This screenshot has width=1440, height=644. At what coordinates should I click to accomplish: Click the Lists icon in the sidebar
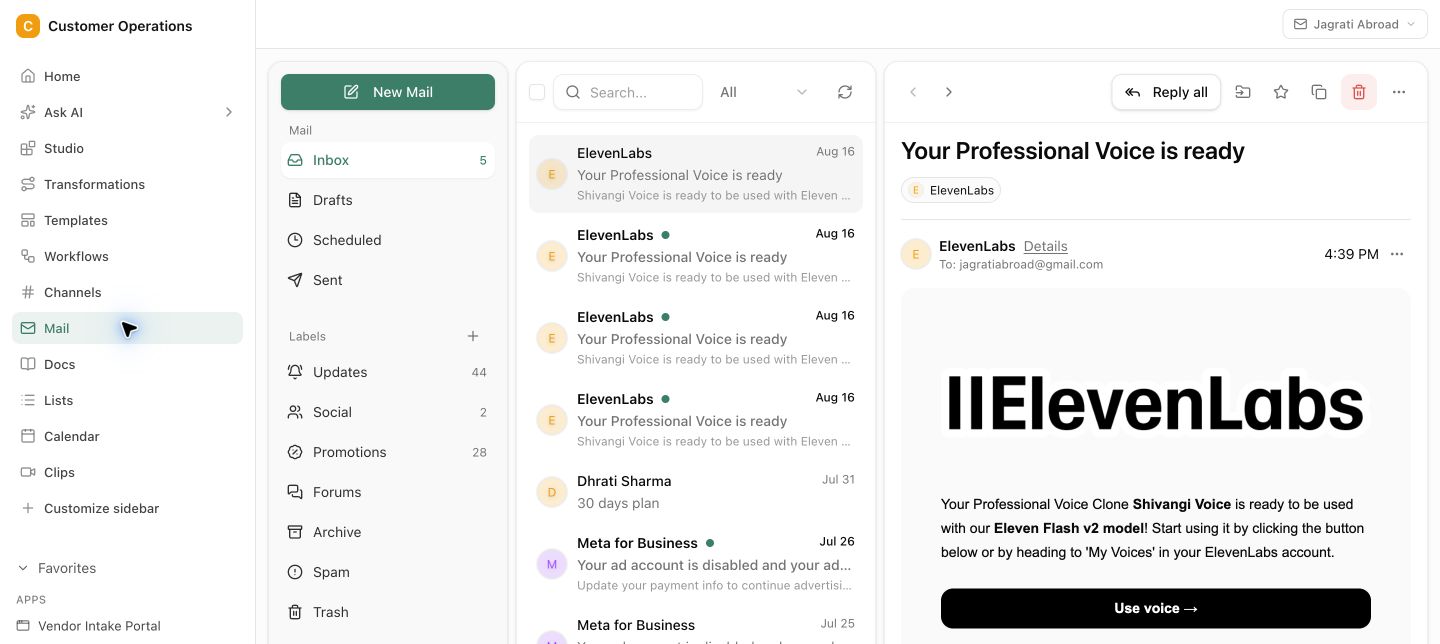[x=28, y=400]
